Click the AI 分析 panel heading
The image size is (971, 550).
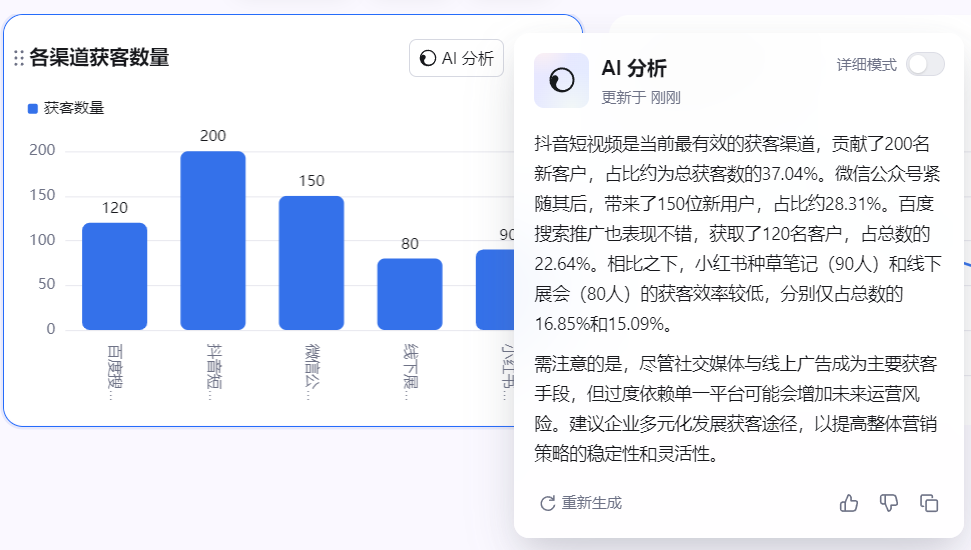pyautogui.click(x=634, y=68)
